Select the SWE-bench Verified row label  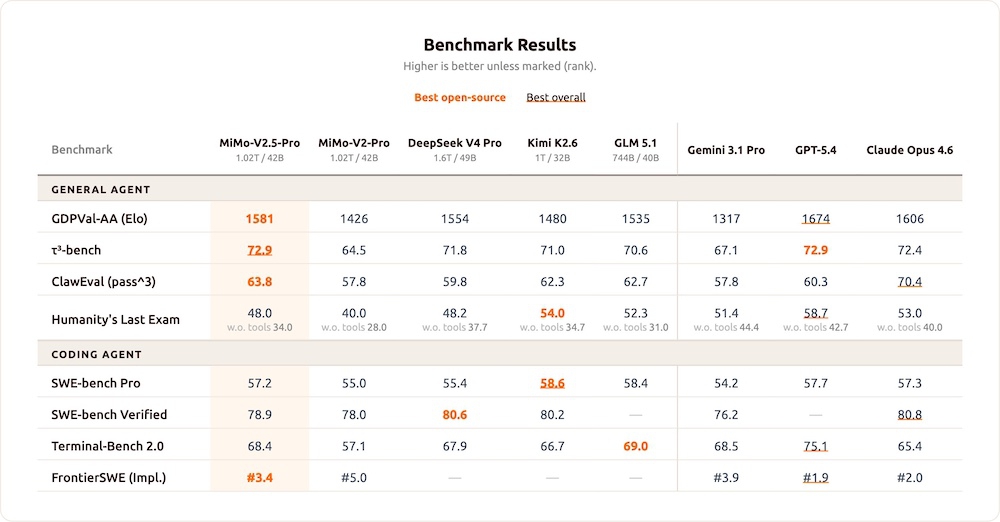[x=109, y=415]
